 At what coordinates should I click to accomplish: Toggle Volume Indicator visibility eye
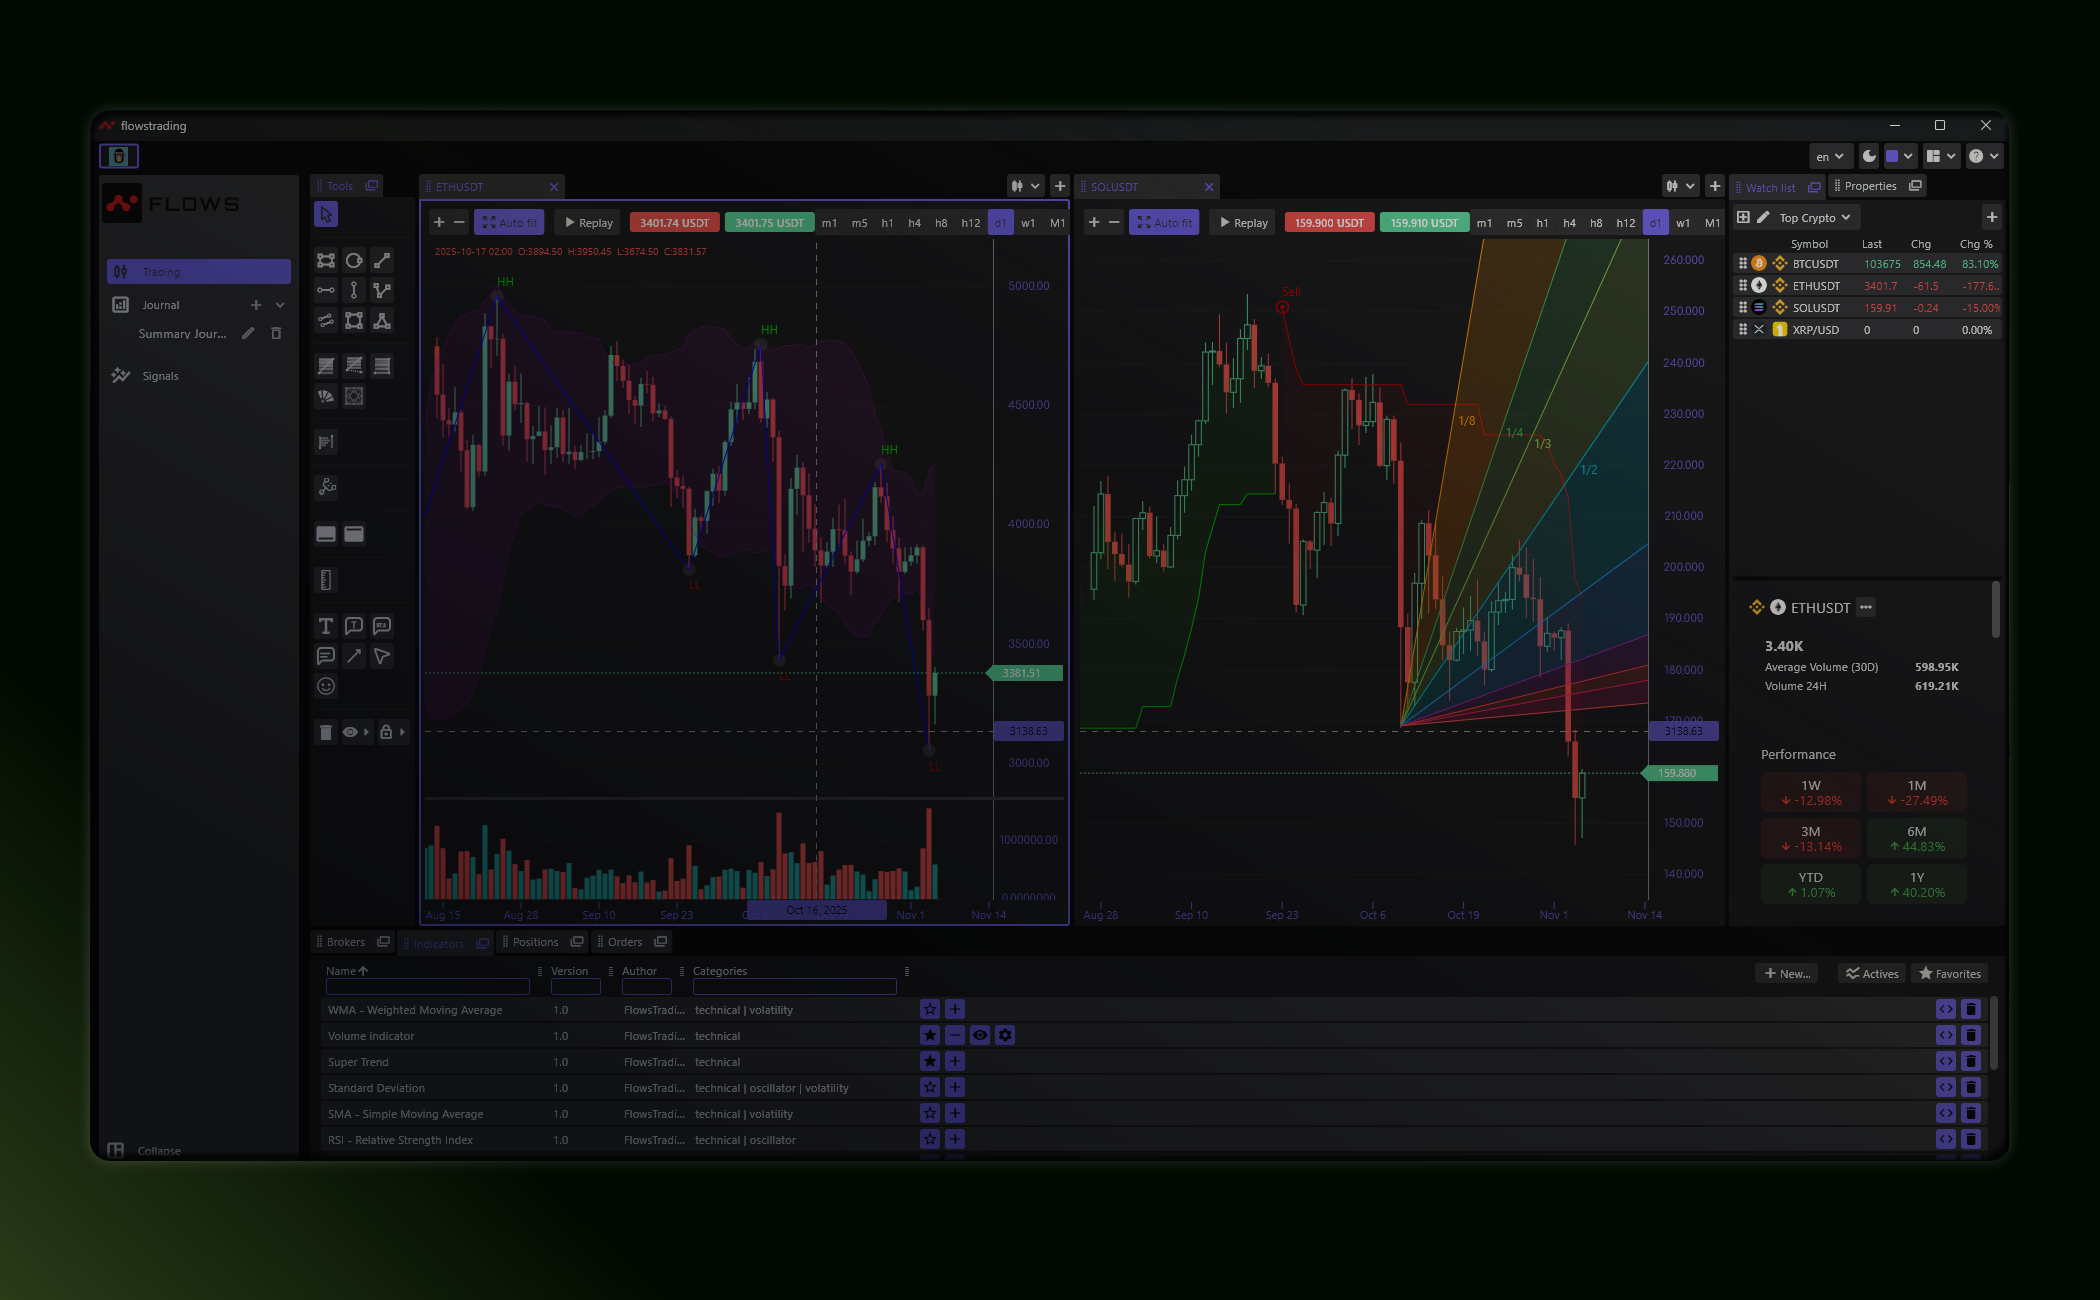click(980, 1036)
